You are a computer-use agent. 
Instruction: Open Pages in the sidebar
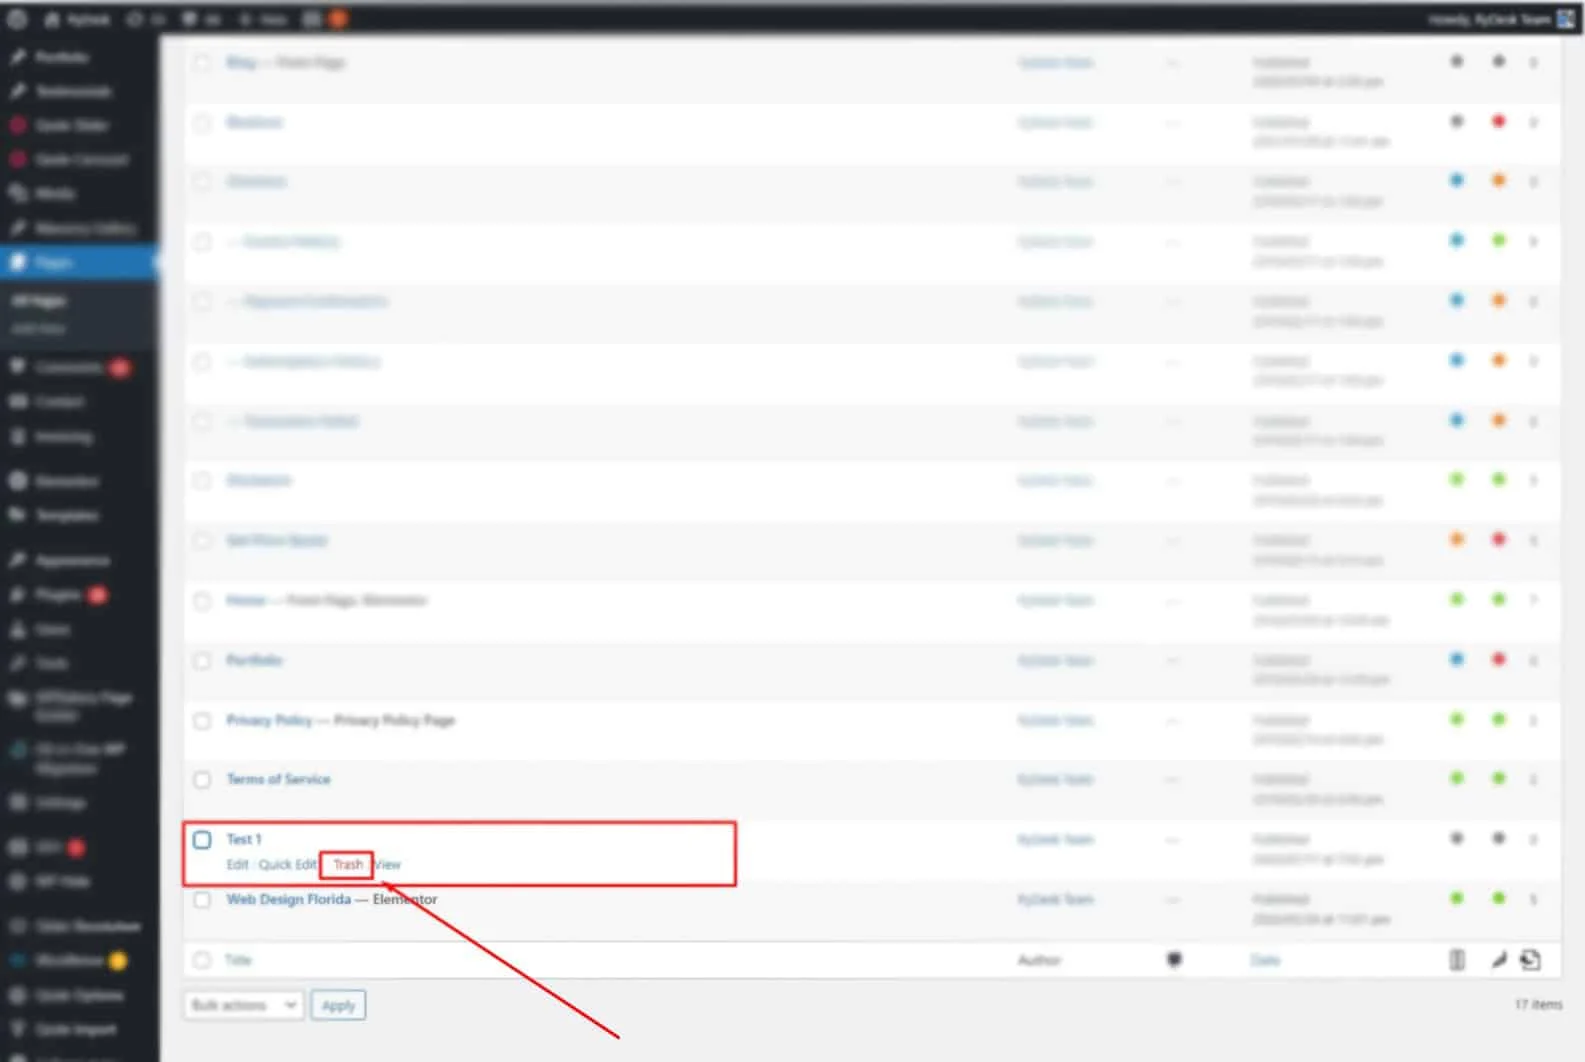79,262
